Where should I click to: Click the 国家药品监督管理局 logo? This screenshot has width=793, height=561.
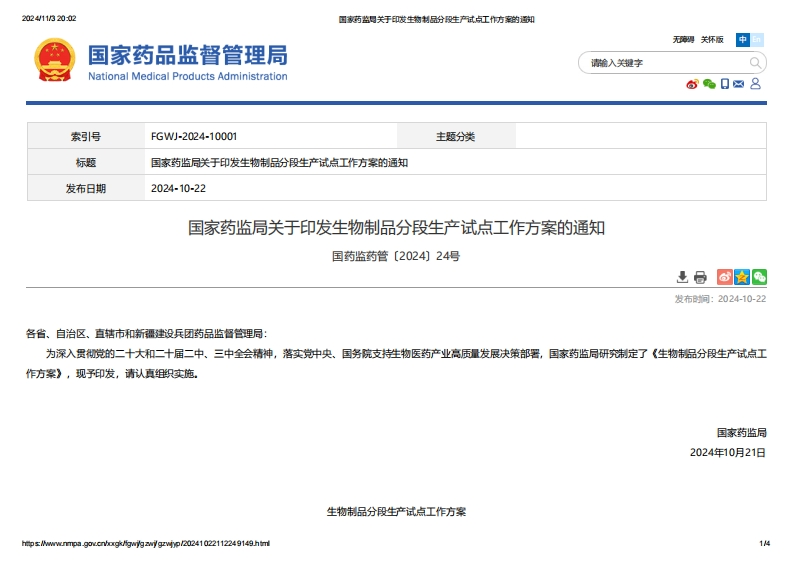click(161, 61)
